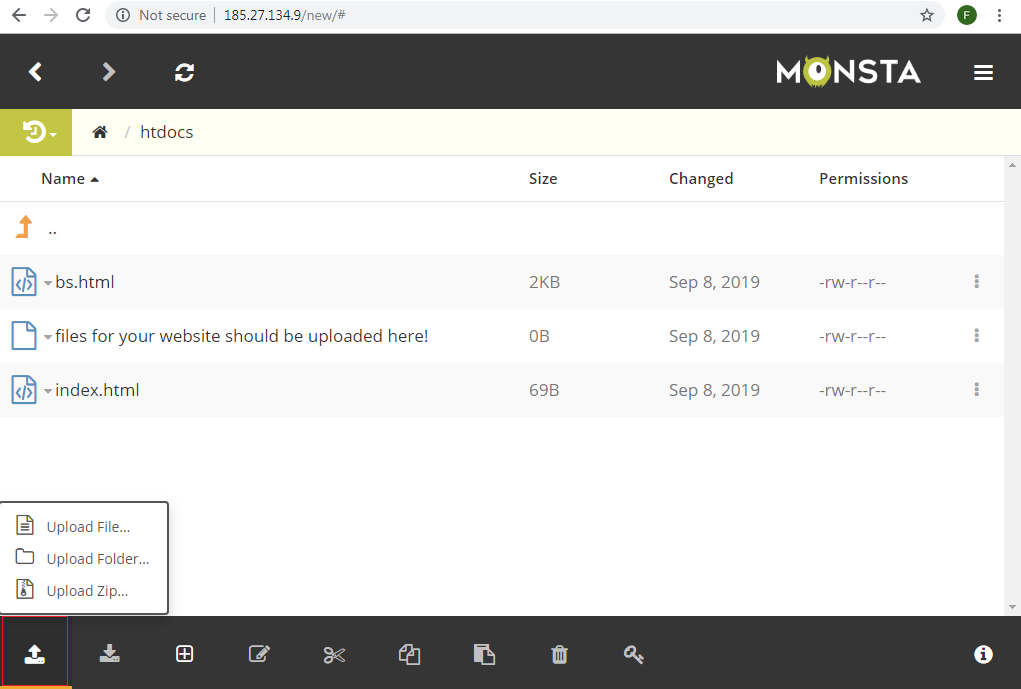Click the Delete trash icon

tap(559, 654)
